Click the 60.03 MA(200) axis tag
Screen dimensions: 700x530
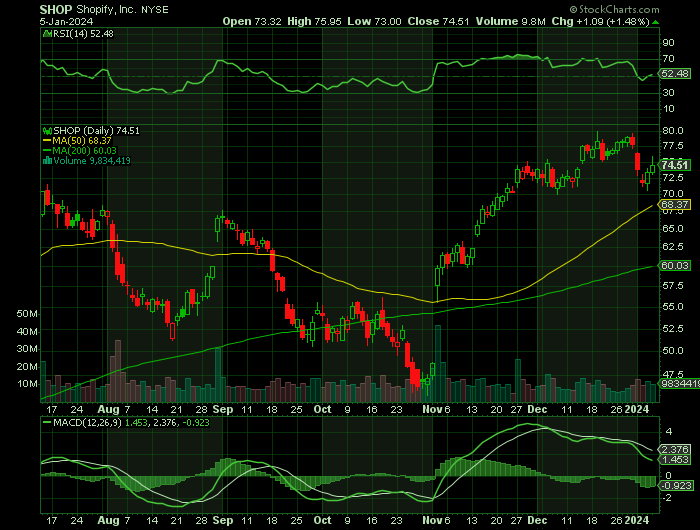[x=675, y=265]
